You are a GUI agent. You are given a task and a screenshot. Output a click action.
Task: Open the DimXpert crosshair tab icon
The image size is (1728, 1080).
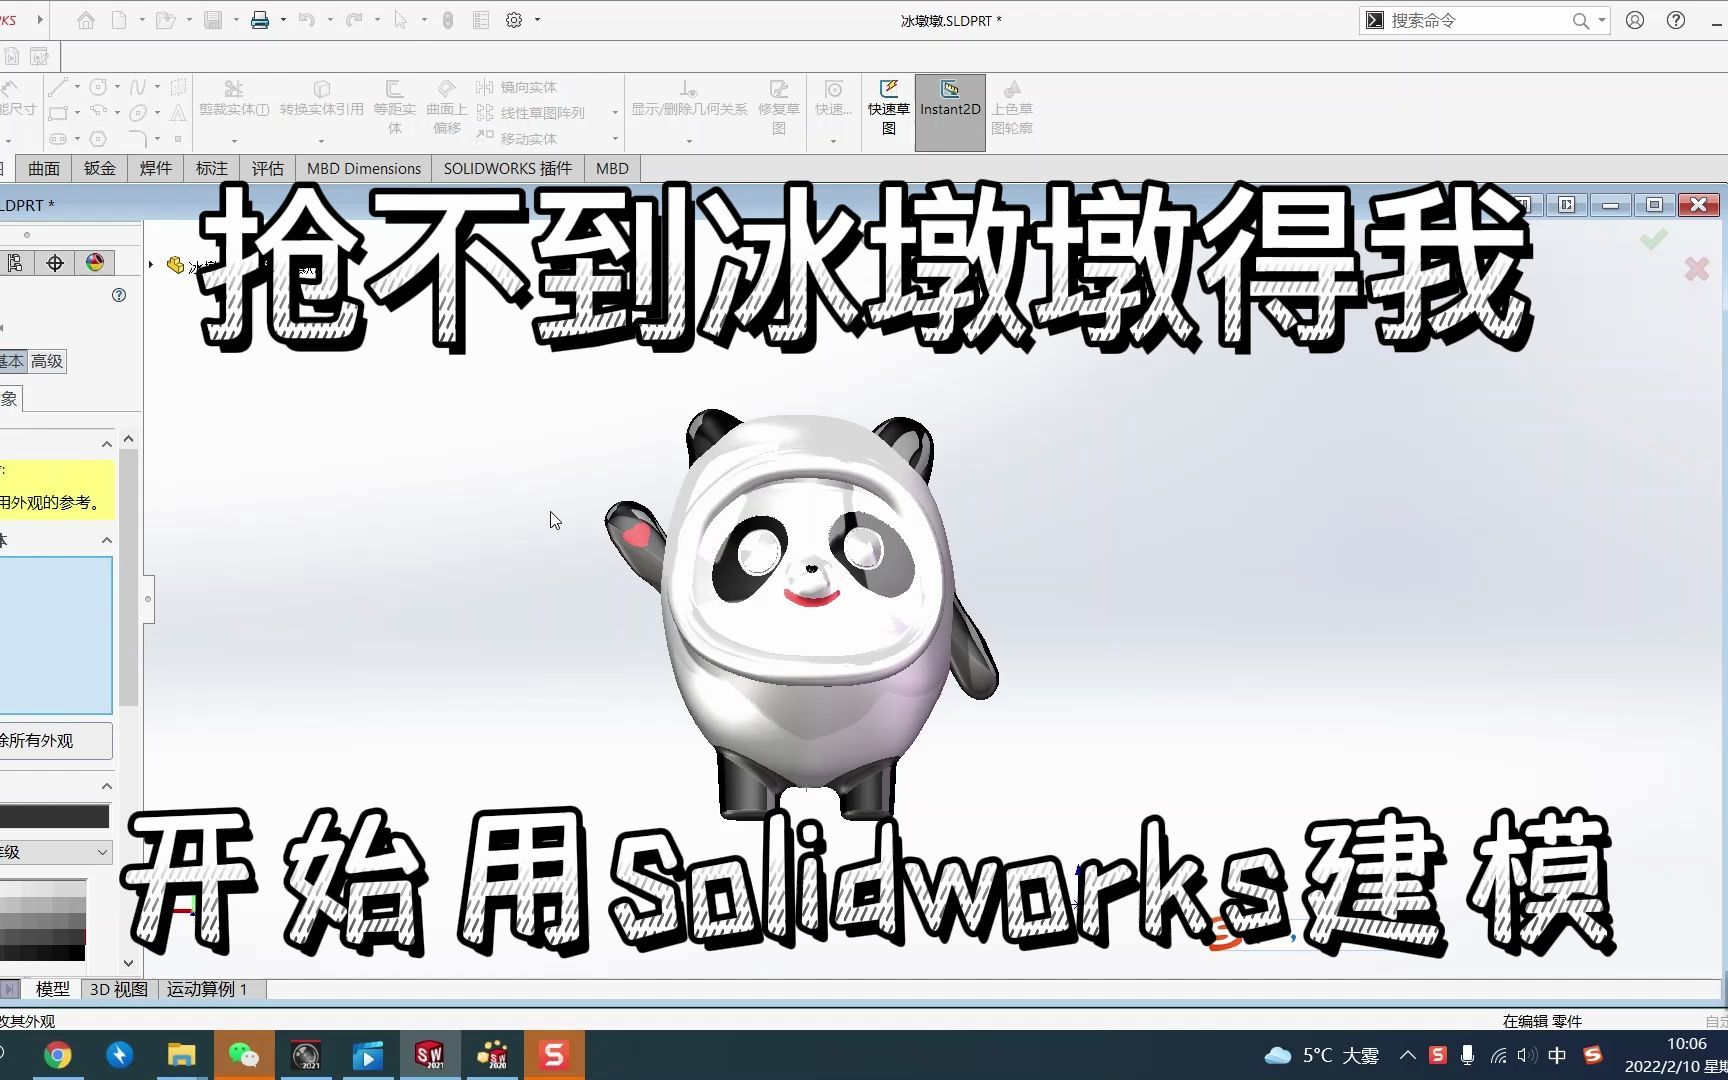coord(55,263)
